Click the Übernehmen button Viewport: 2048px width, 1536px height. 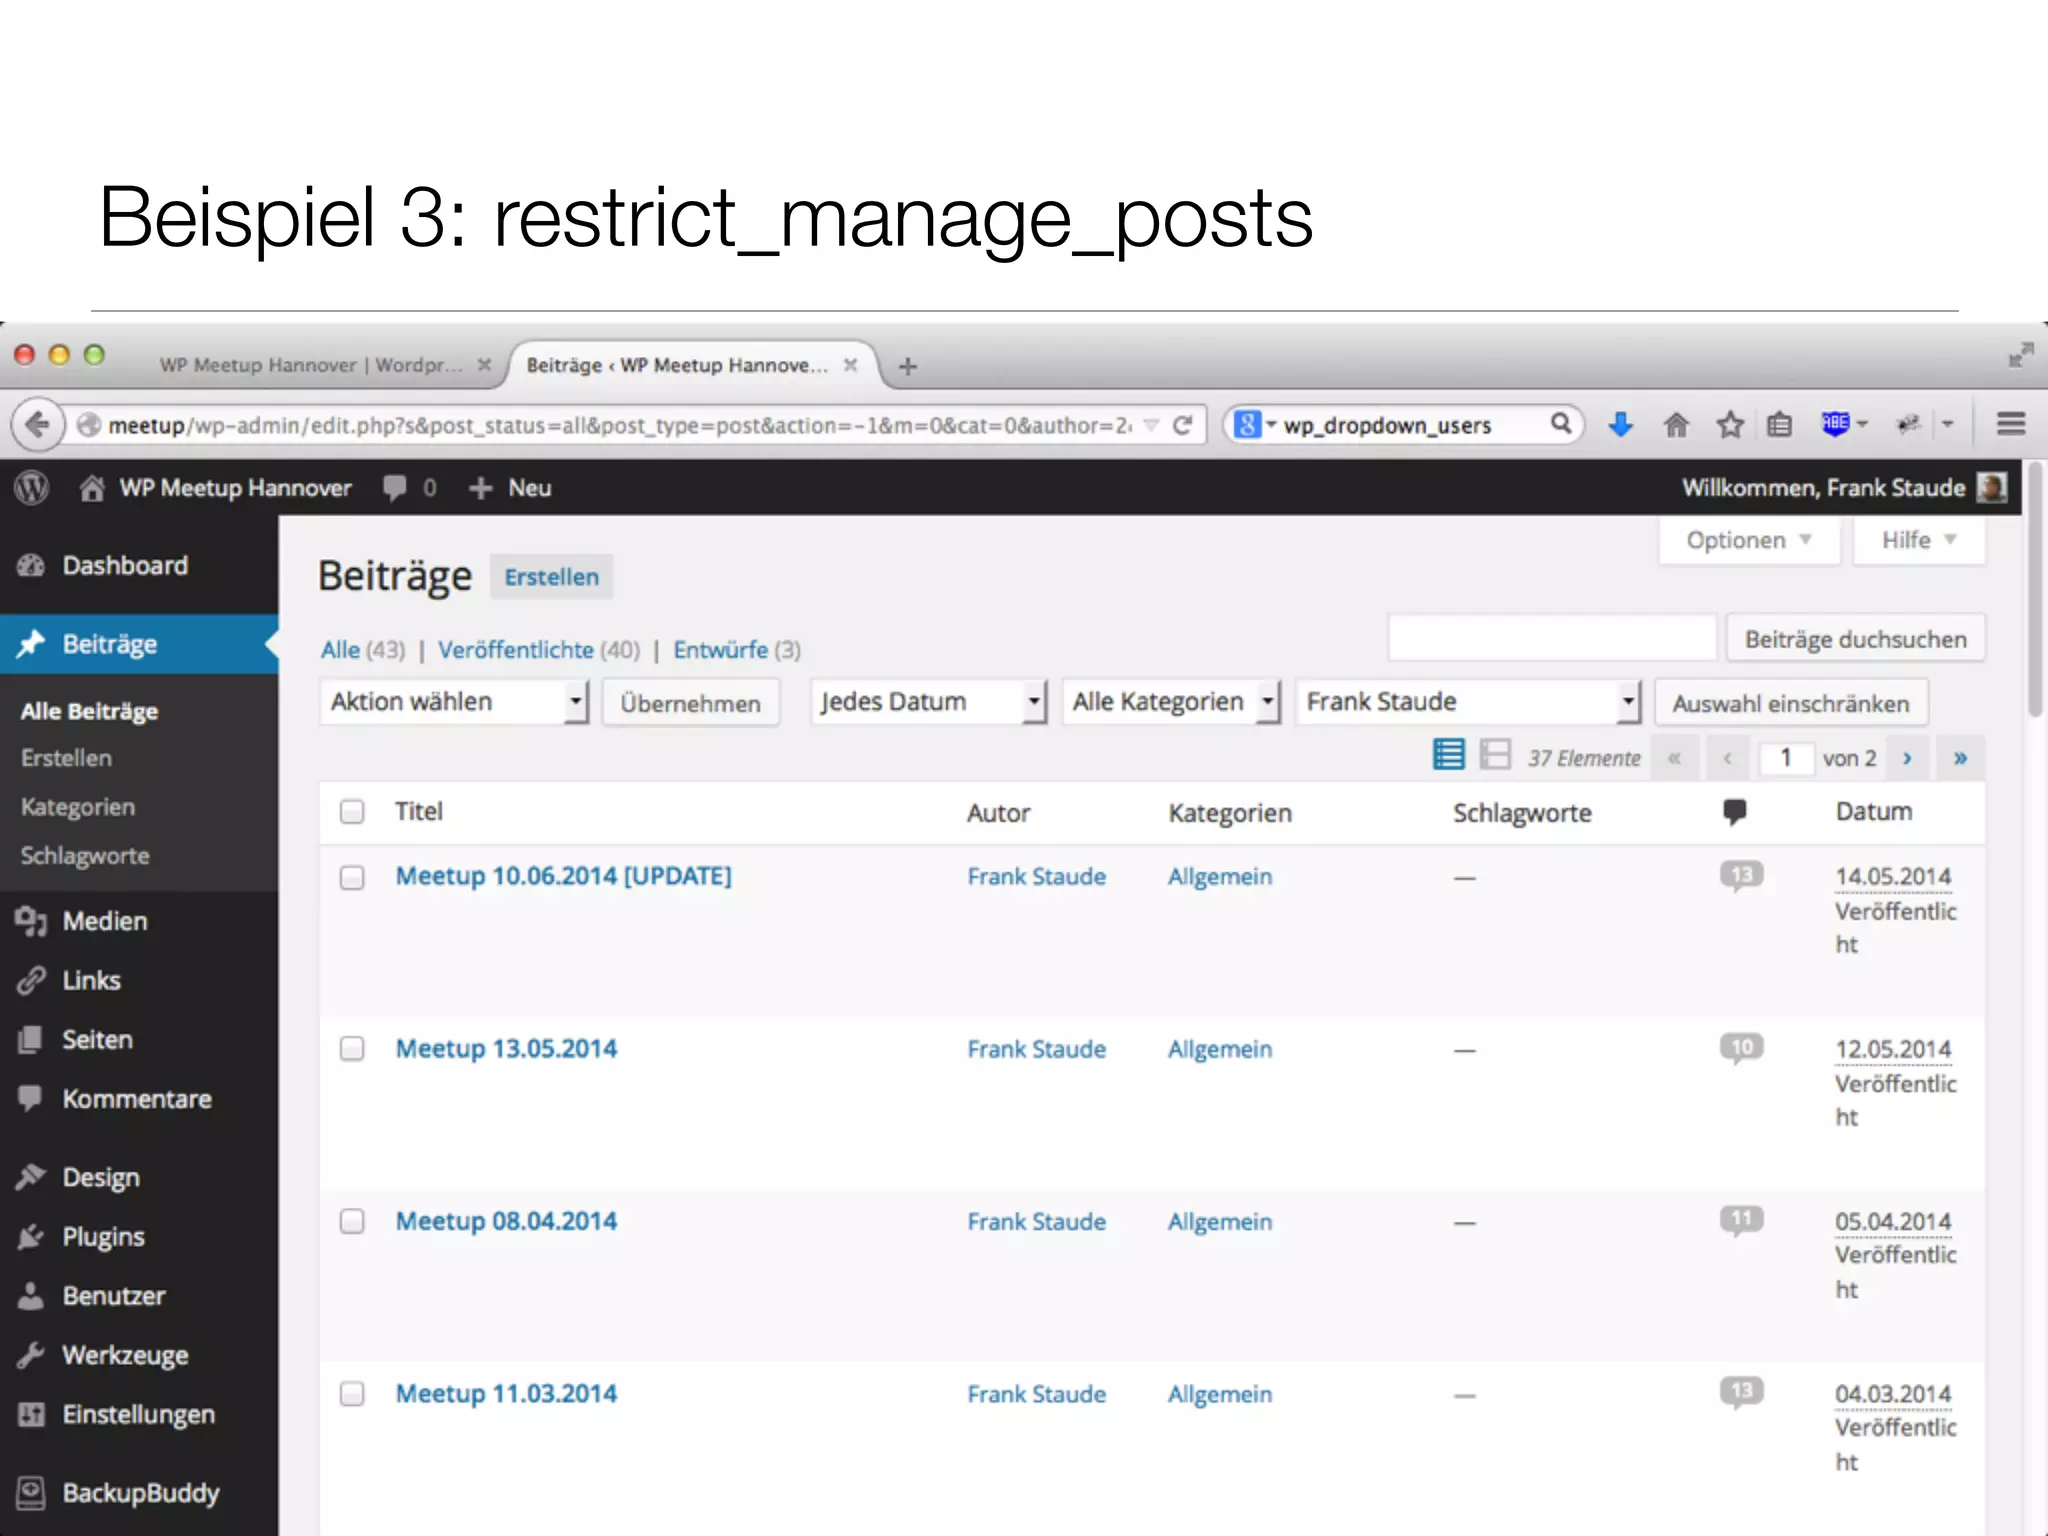click(690, 703)
